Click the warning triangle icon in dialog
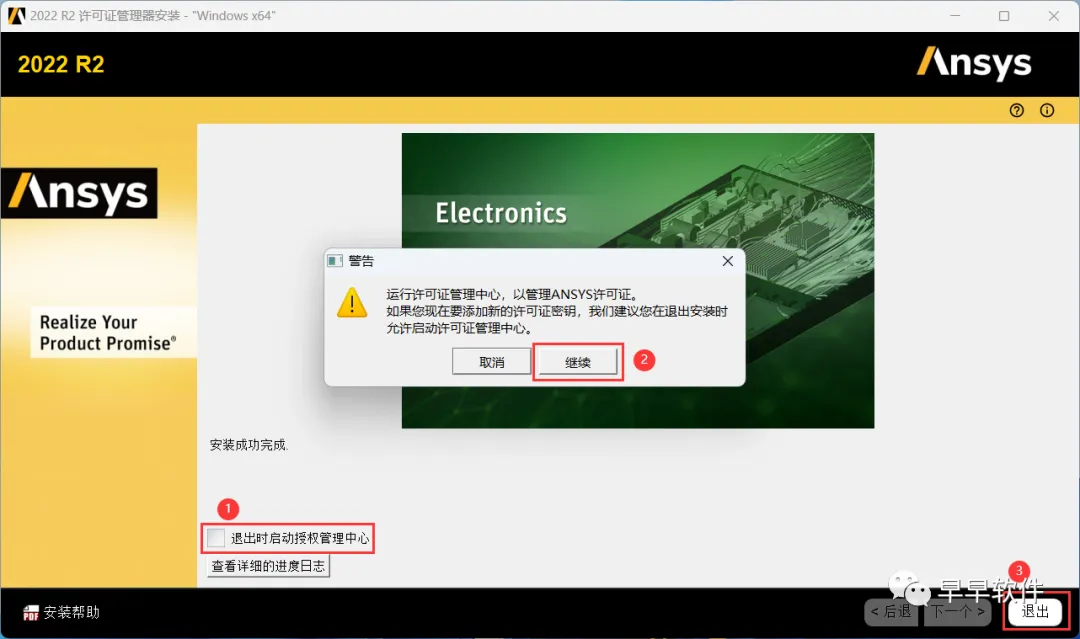The height and width of the screenshot is (639, 1080). pos(352,303)
